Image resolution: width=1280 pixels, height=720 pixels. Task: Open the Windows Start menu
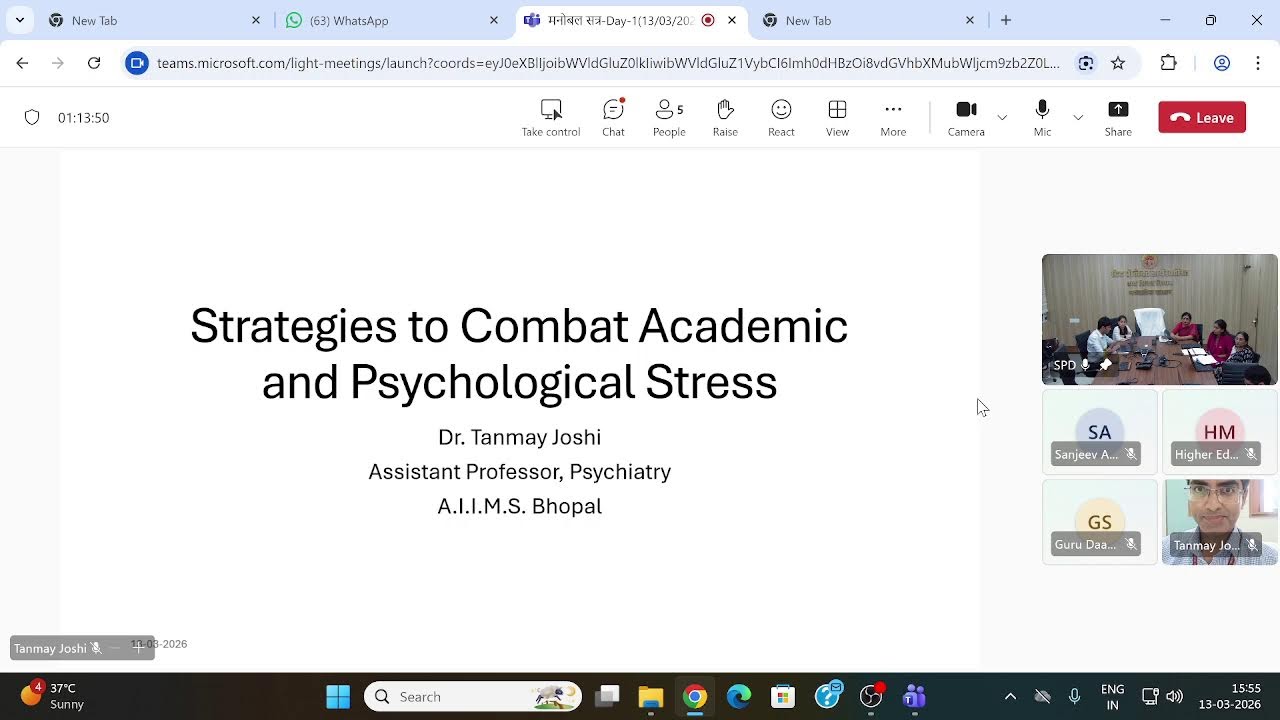point(338,697)
